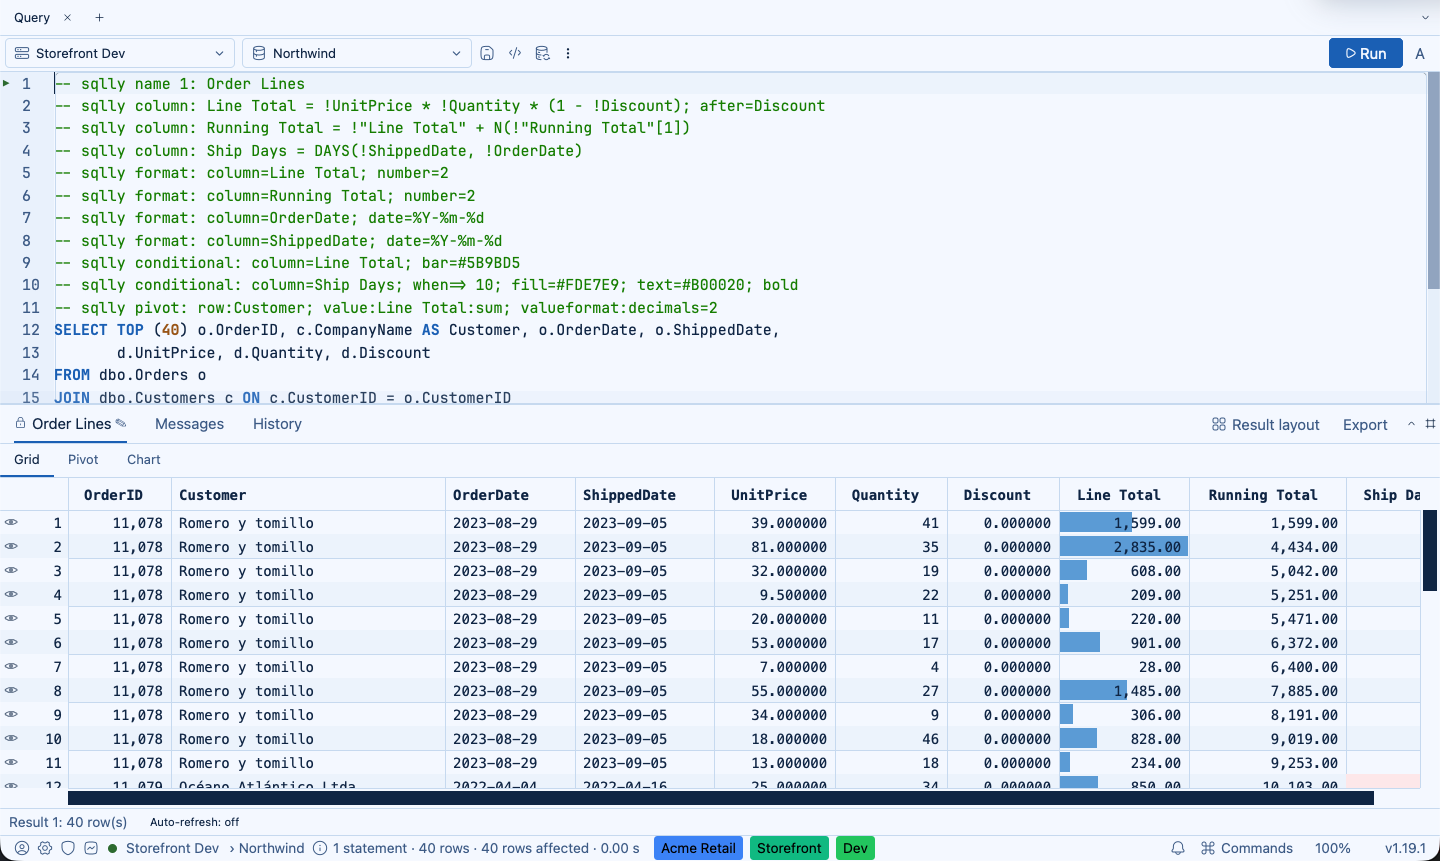Toggle eye icon for row 5
Screen dimensions: 1440x861
11,619
